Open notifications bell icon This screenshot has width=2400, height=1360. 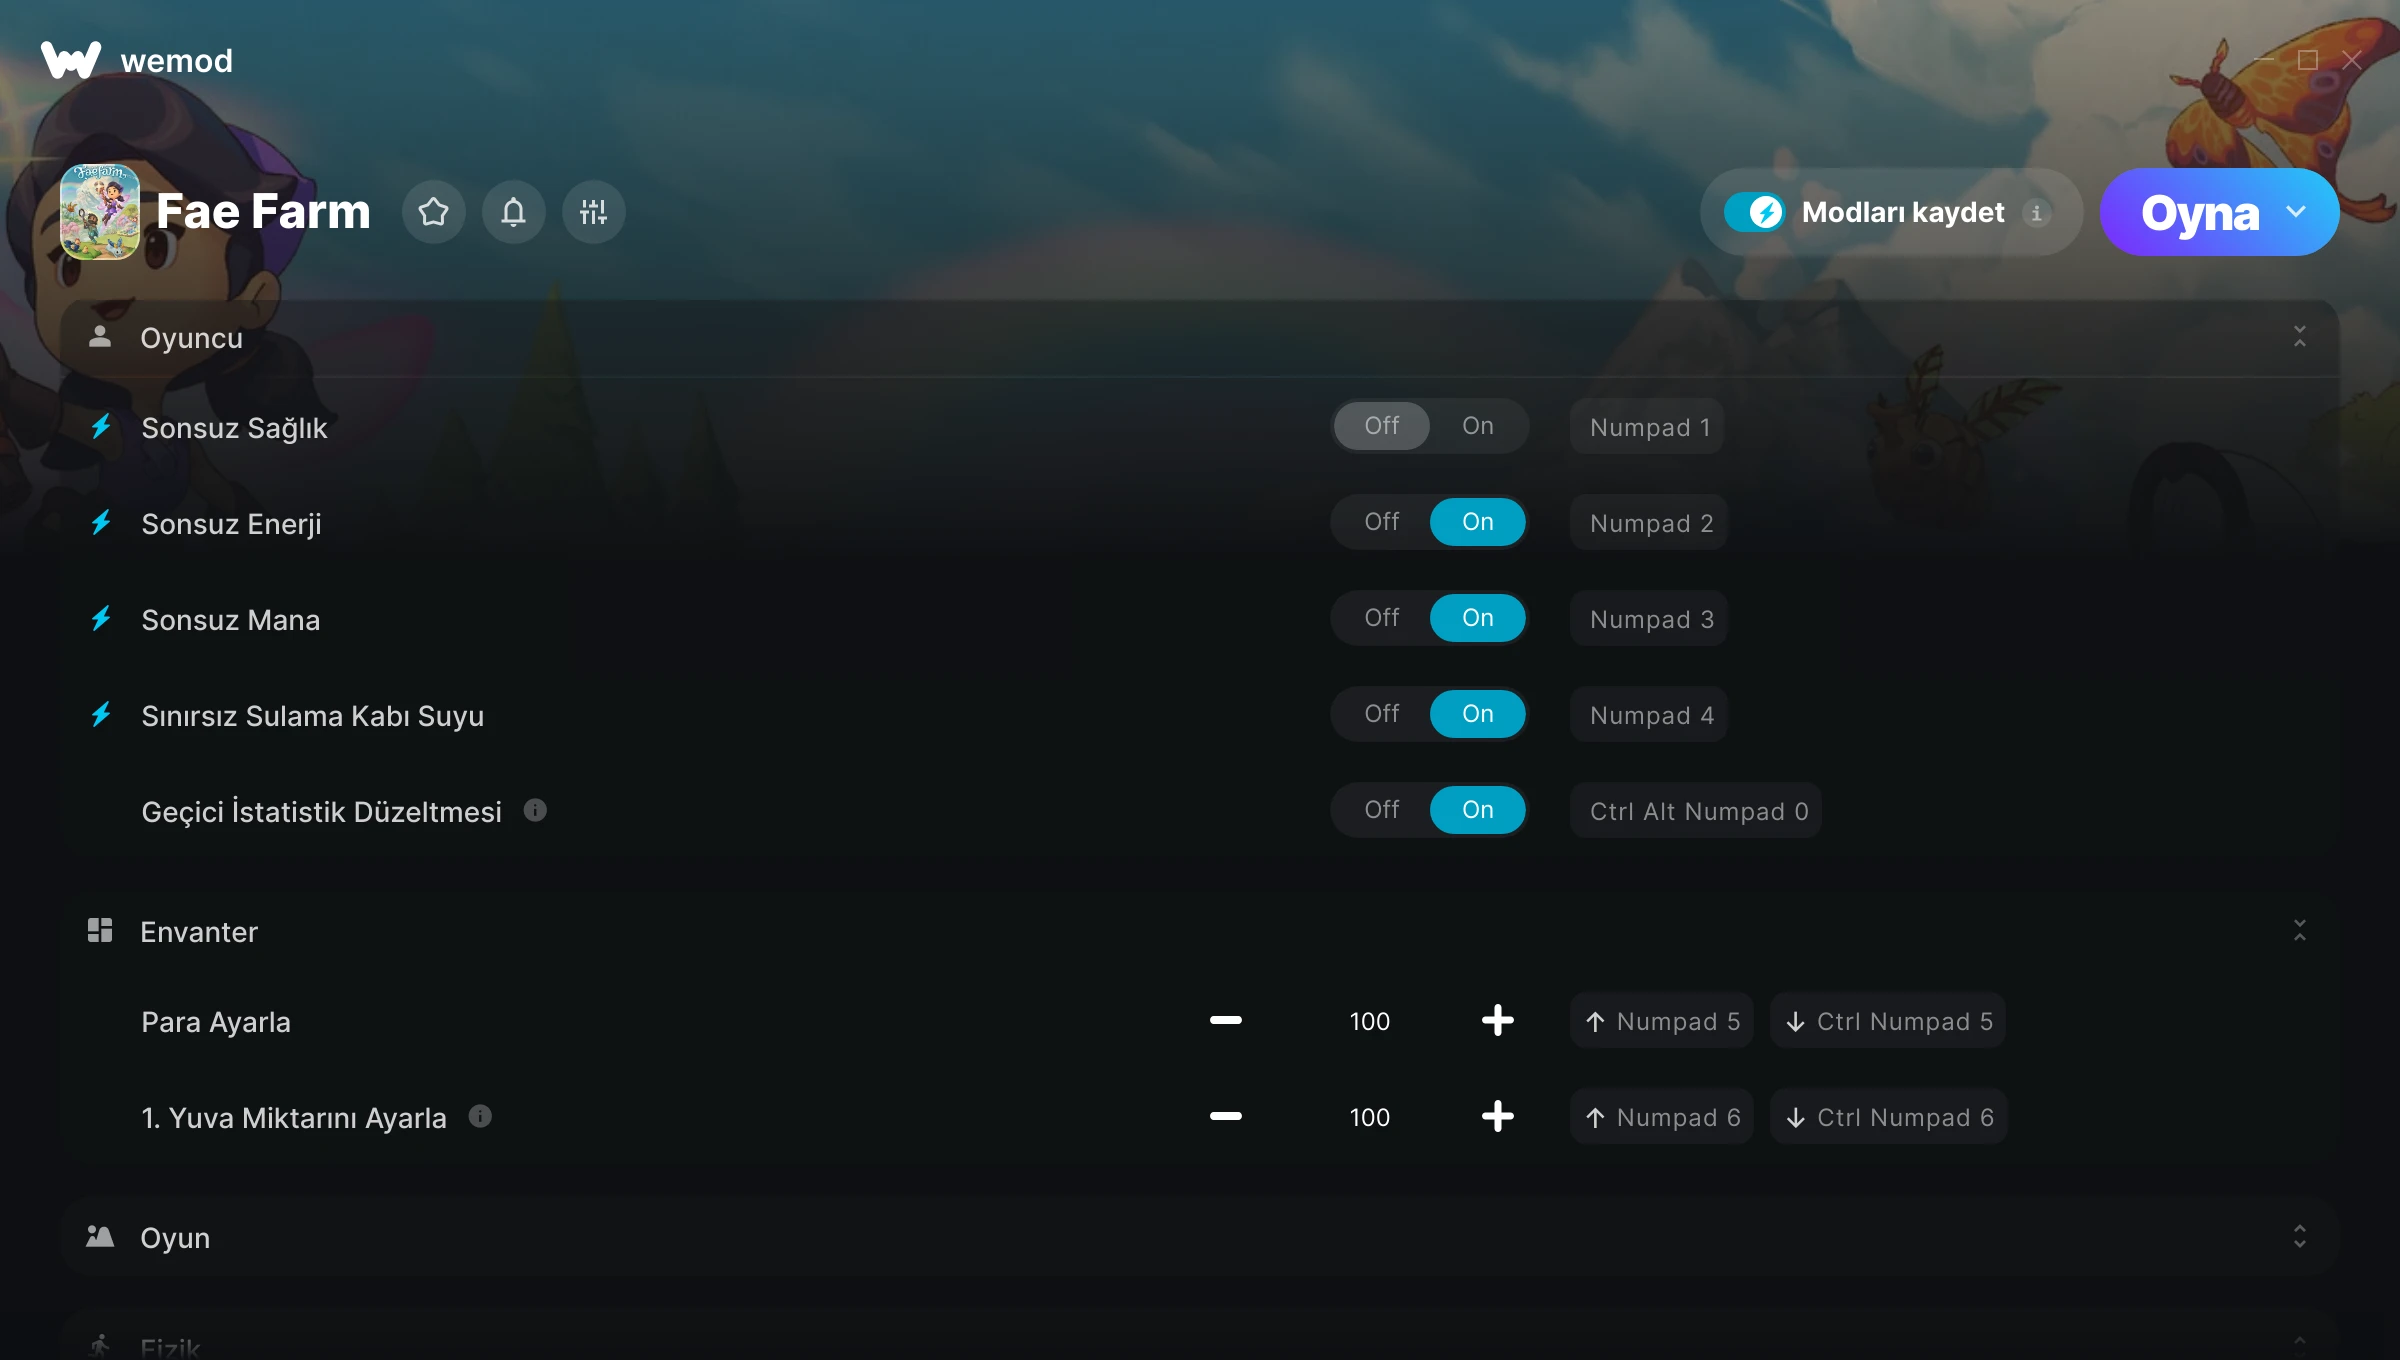514,212
